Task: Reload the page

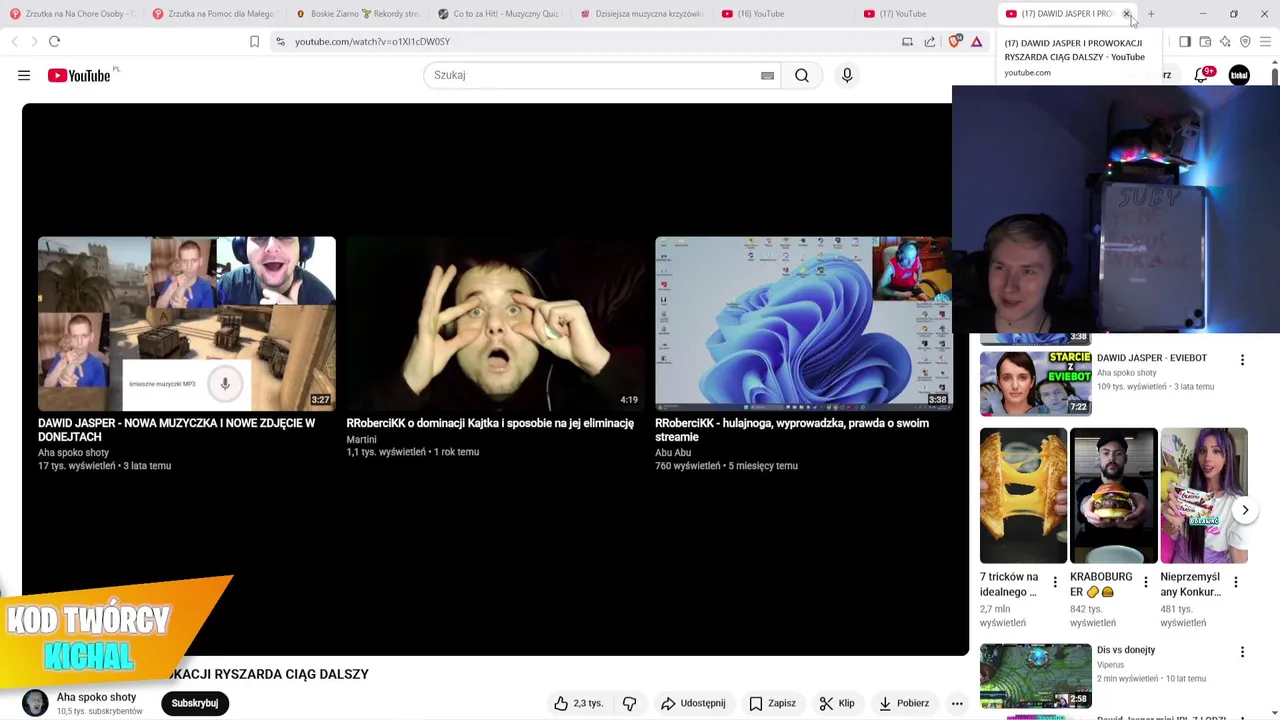Action: (x=54, y=41)
